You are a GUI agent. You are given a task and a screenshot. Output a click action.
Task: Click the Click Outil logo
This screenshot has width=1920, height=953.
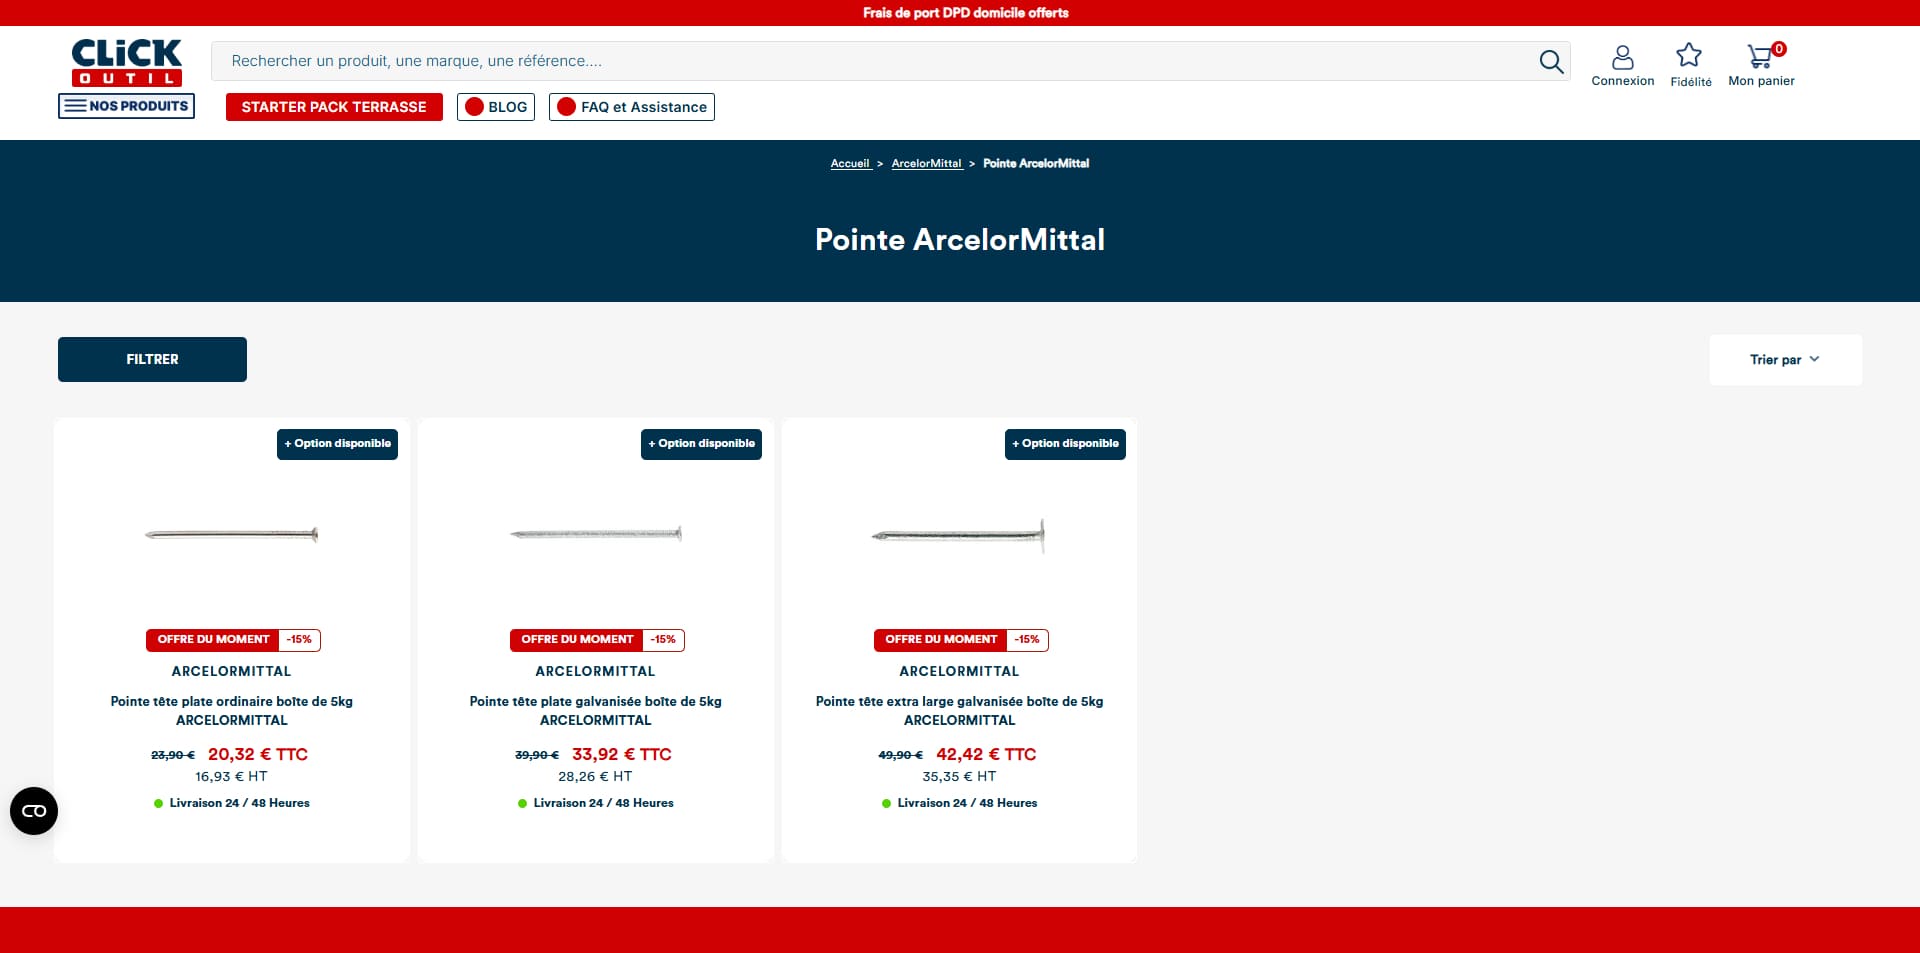click(x=127, y=63)
